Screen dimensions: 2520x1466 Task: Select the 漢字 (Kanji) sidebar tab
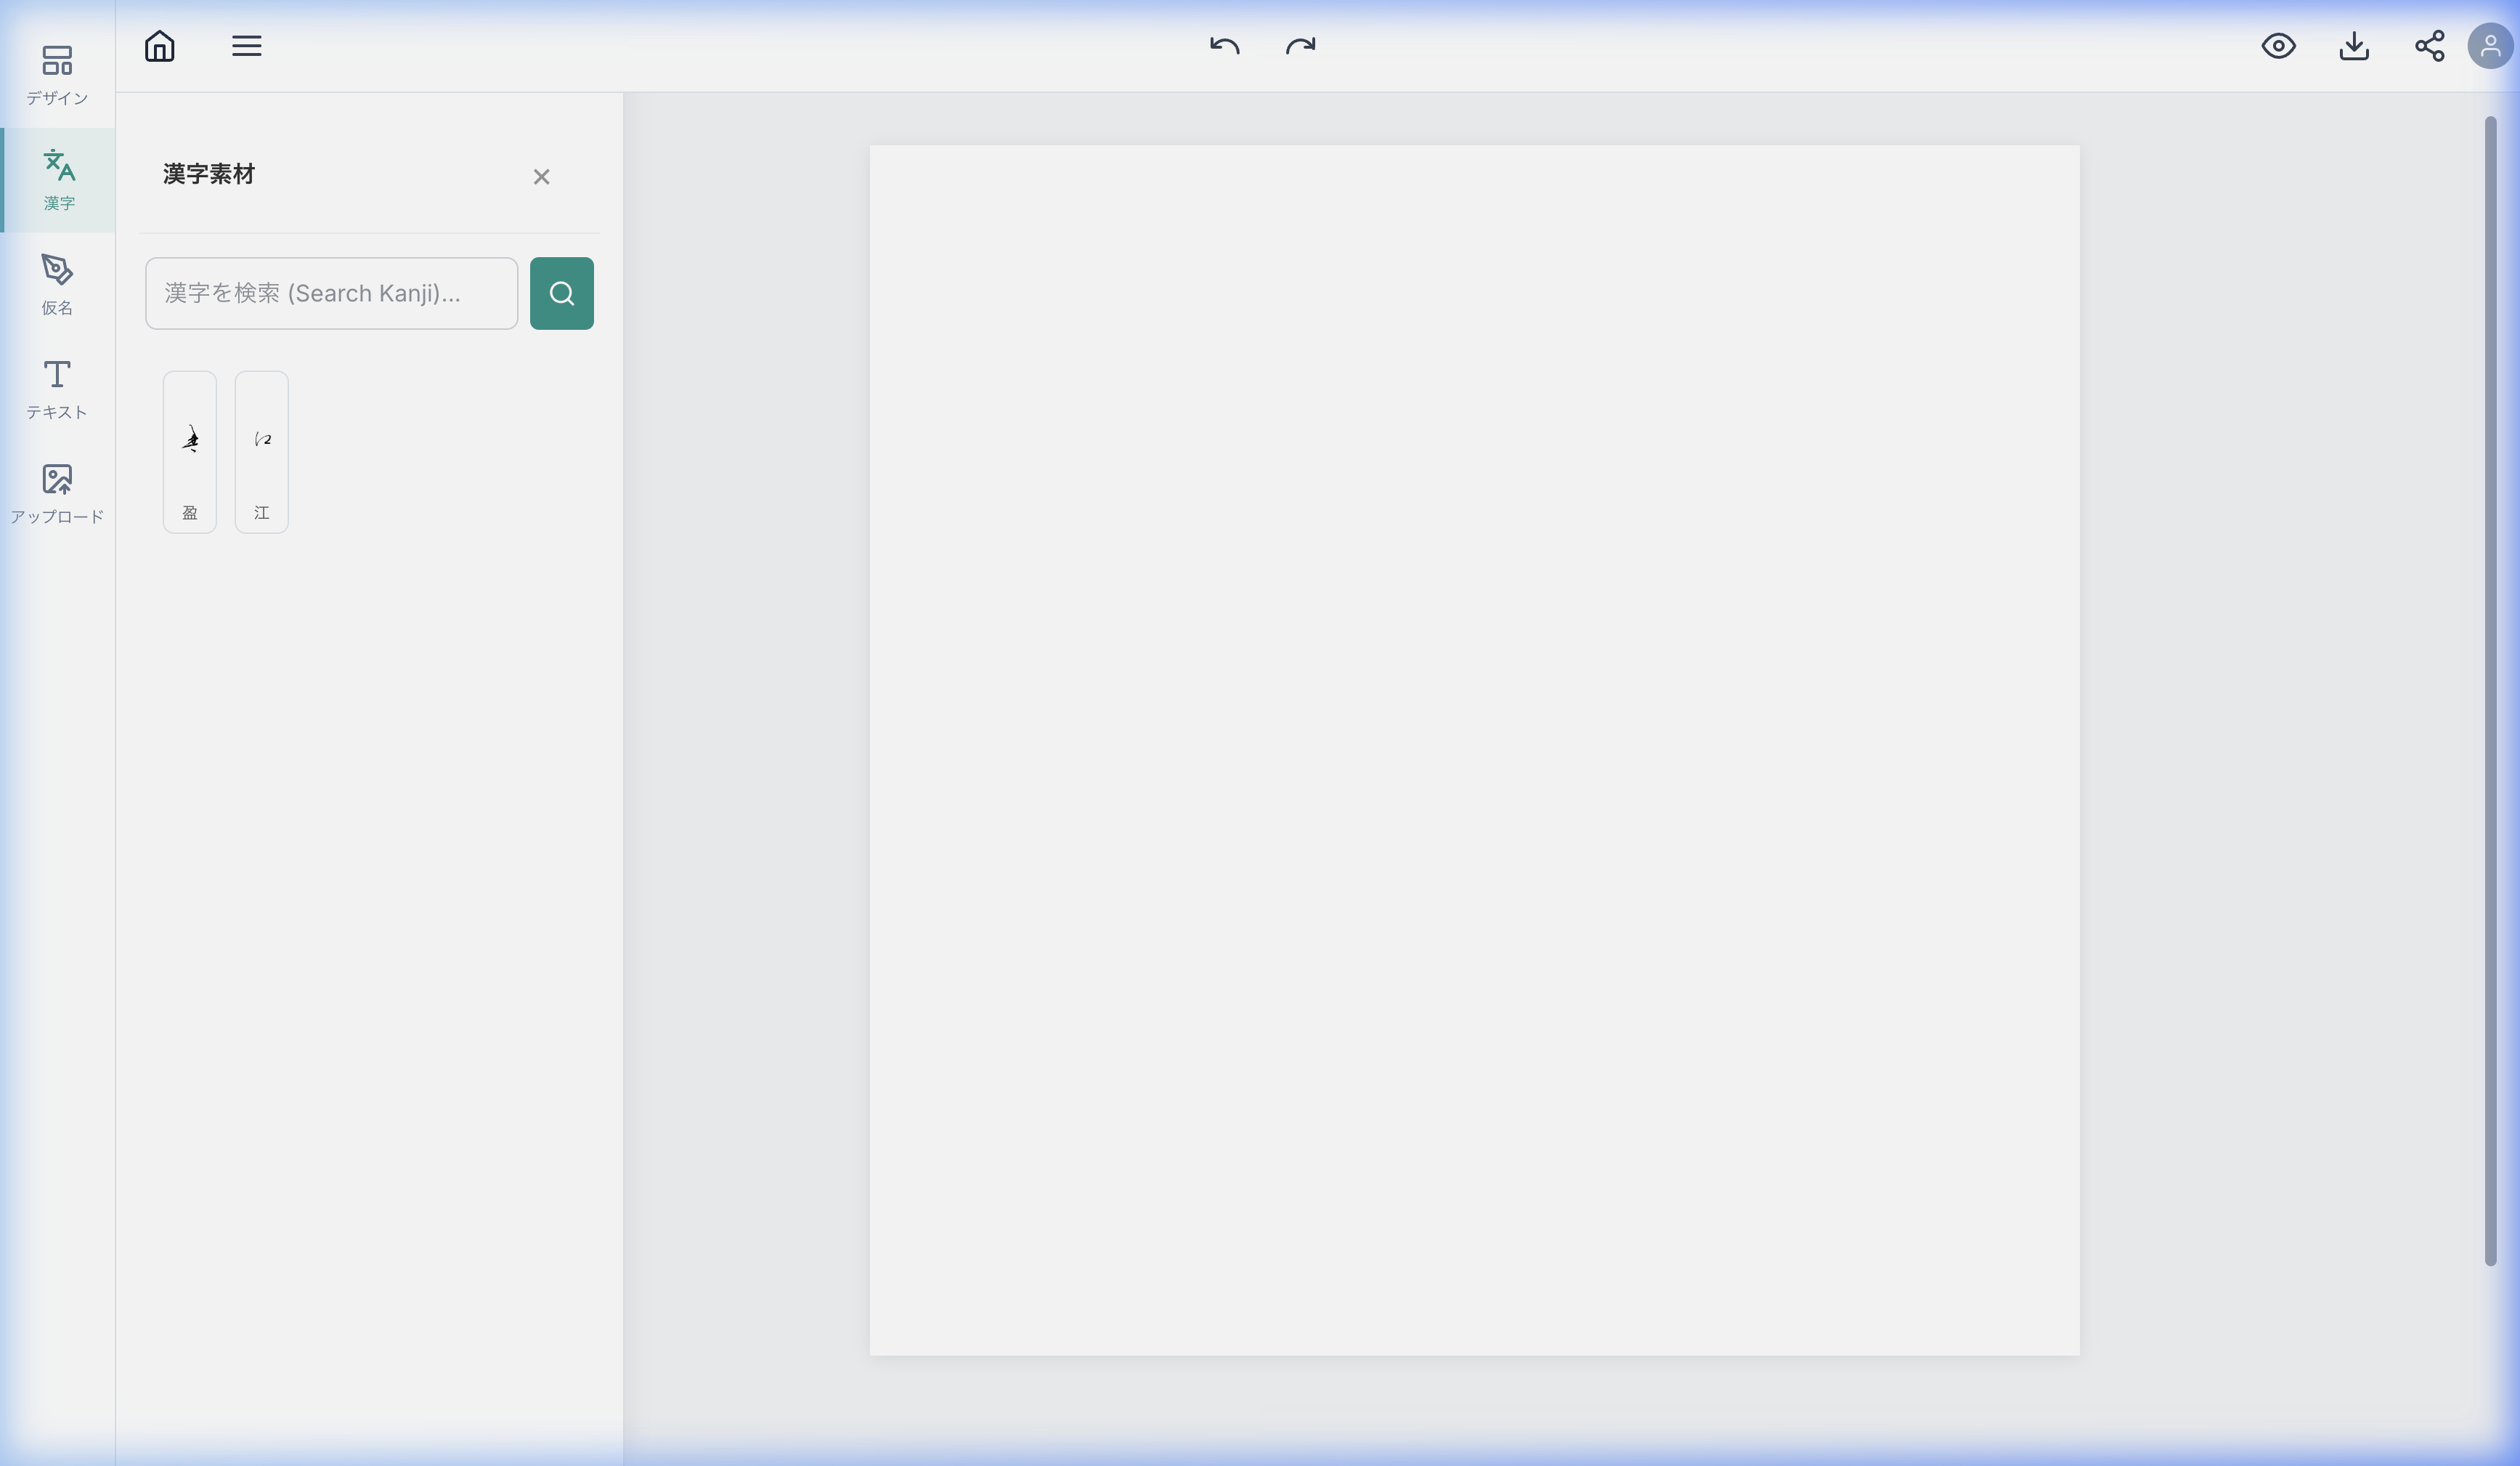click(58, 180)
